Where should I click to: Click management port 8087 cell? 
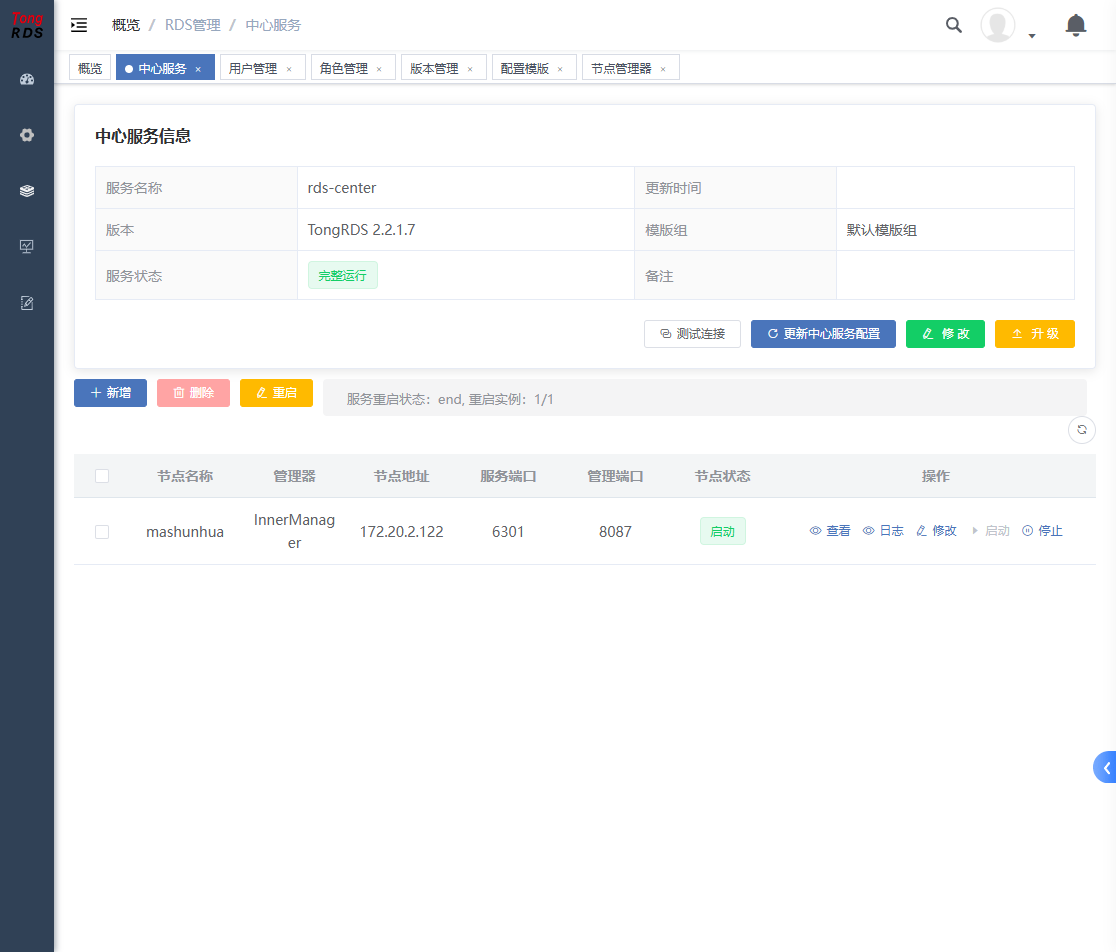[x=616, y=531]
